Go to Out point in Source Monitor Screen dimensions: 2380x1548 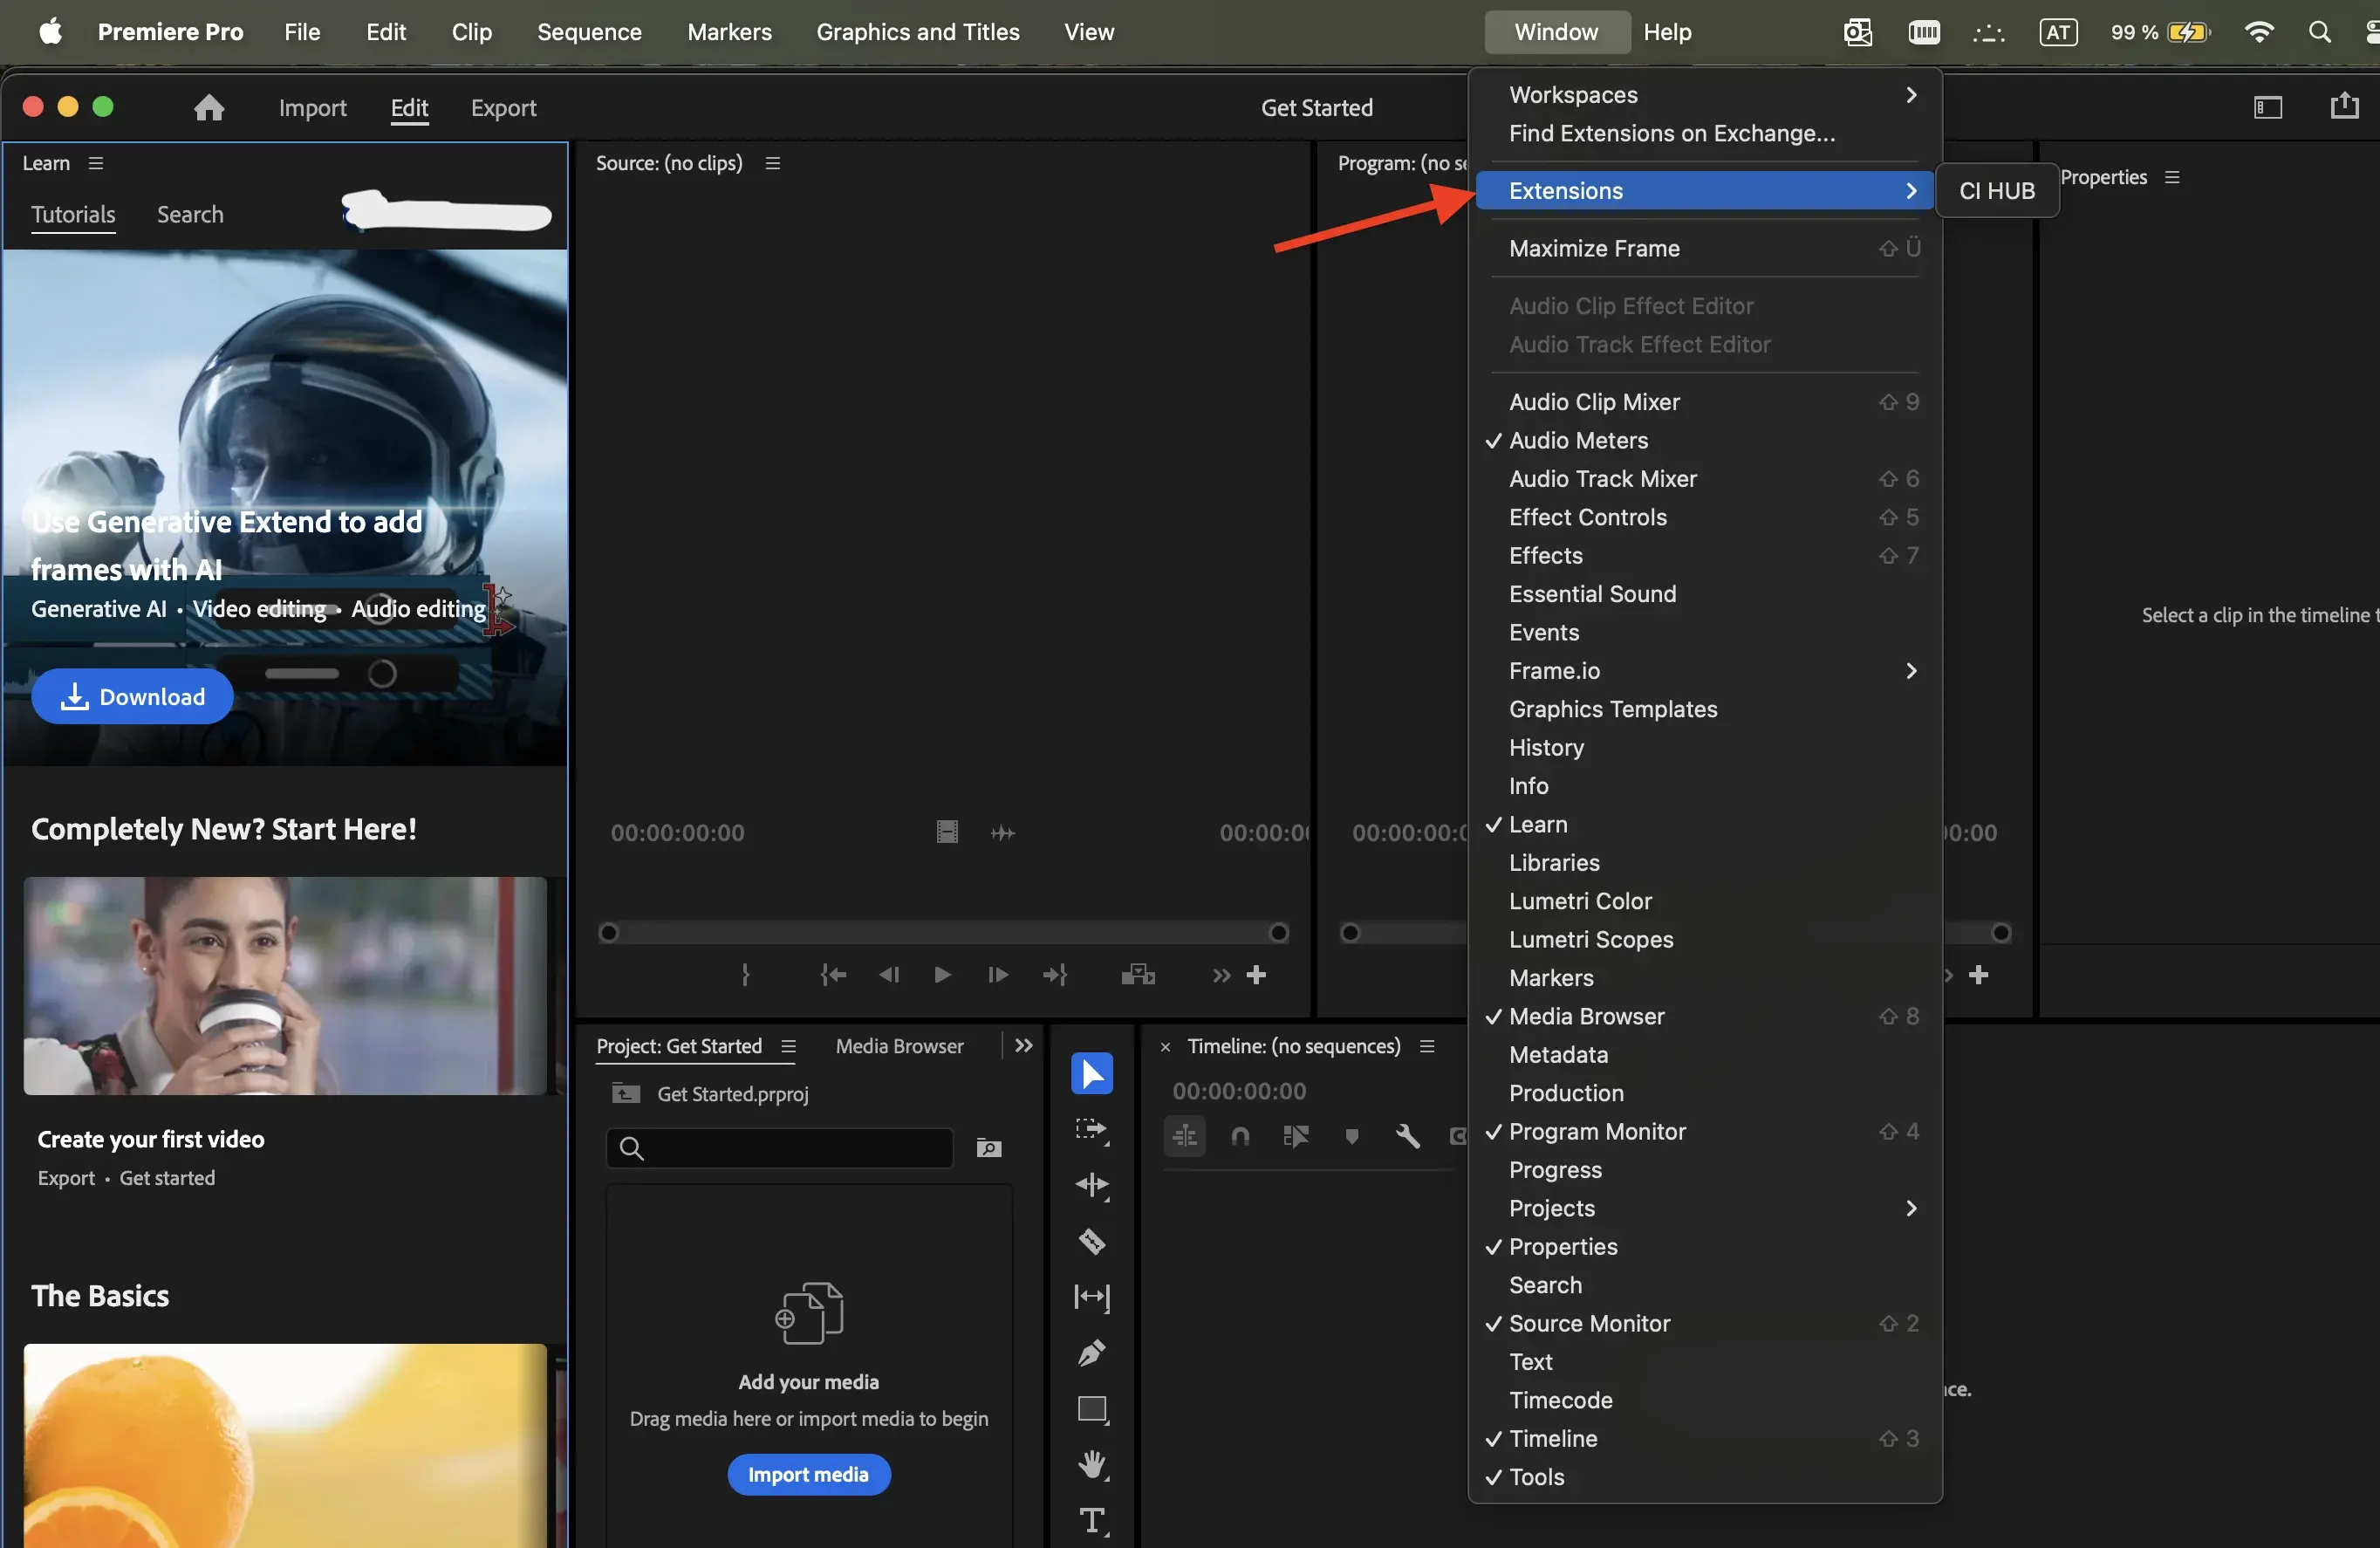point(1055,975)
